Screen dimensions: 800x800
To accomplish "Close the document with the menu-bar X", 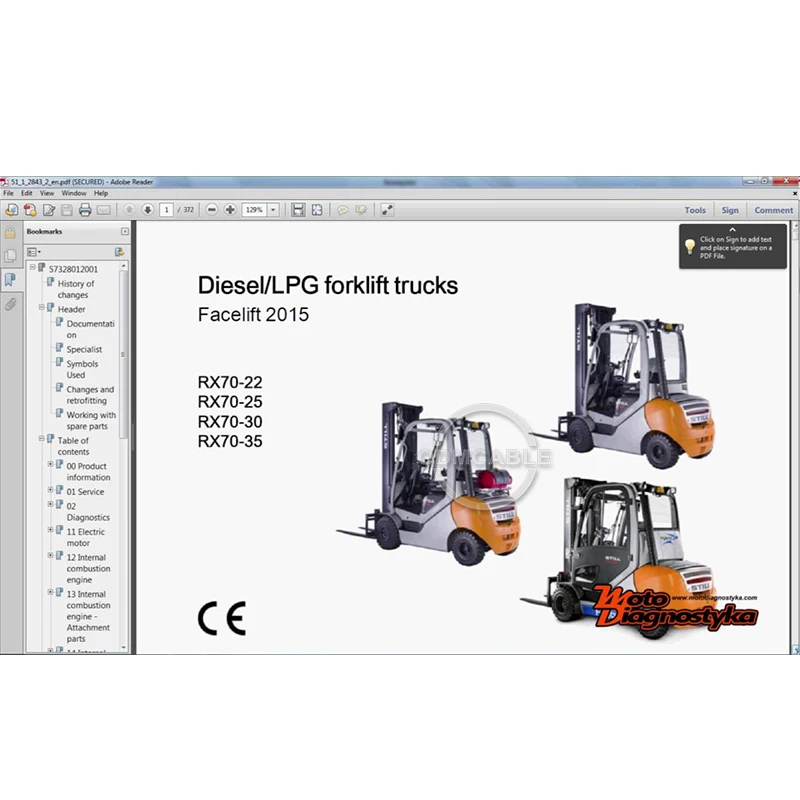I will (x=795, y=193).
